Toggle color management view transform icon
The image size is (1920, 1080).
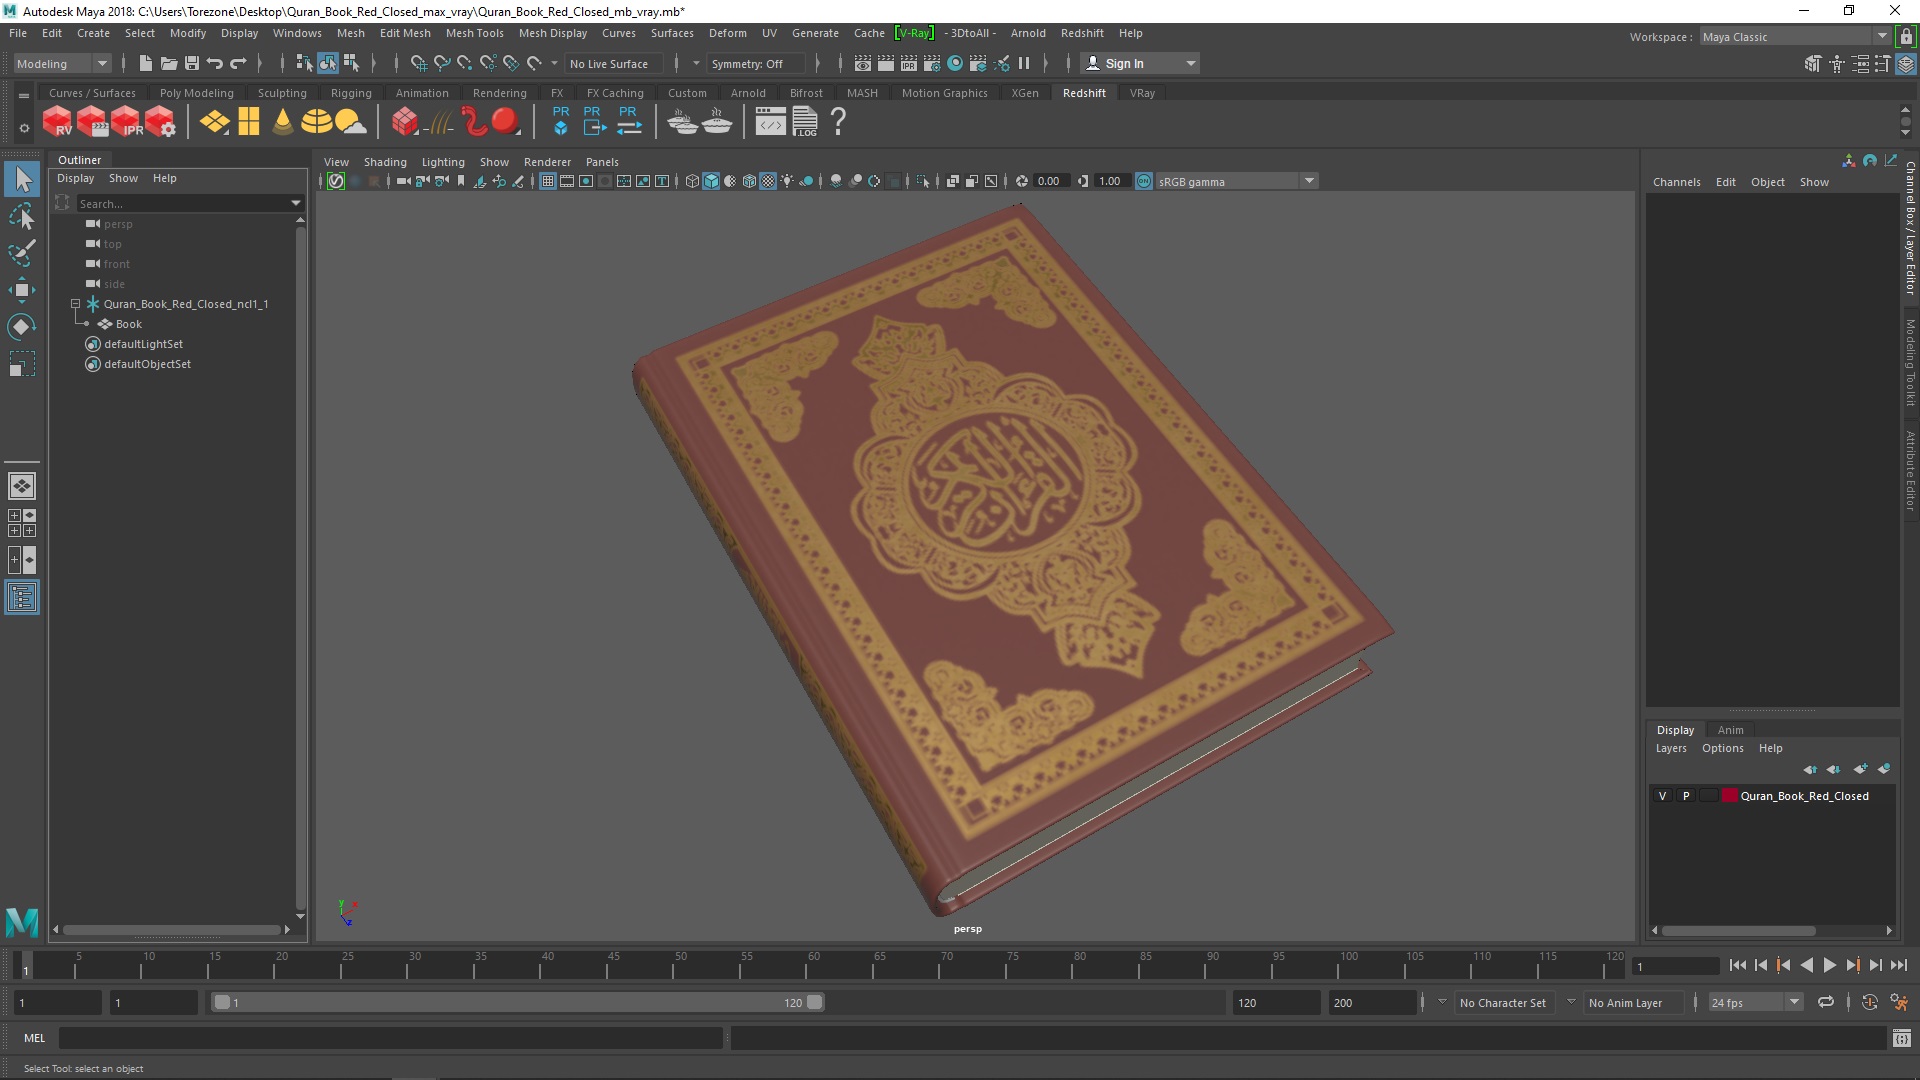pyautogui.click(x=1144, y=181)
